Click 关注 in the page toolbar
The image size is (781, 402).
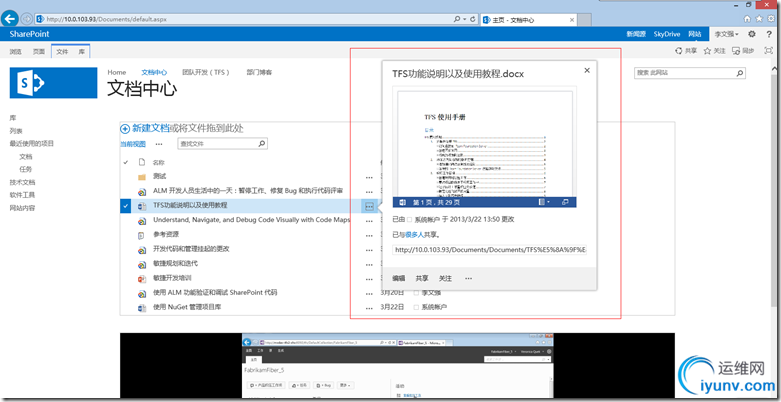tap(715, 51)
